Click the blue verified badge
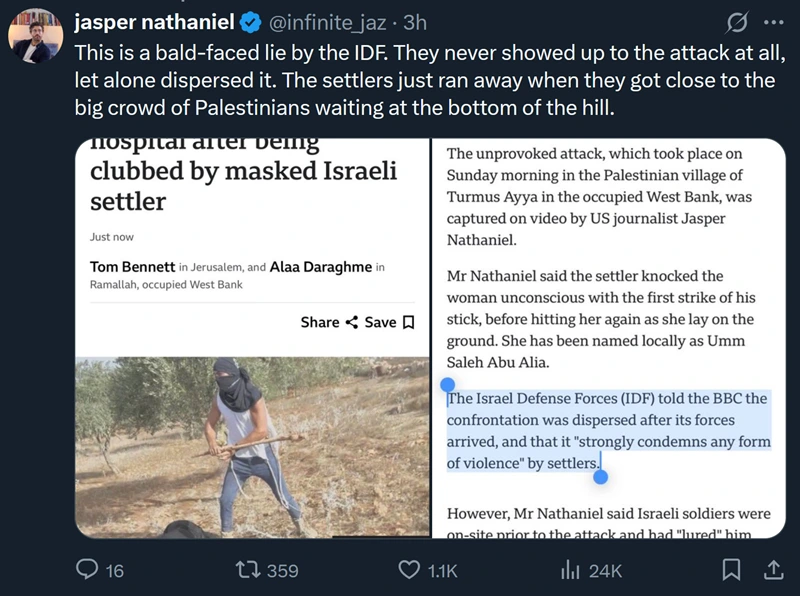The height and width of the screenshot is (596, 800). pyautogui.click(x=248, y=22)
